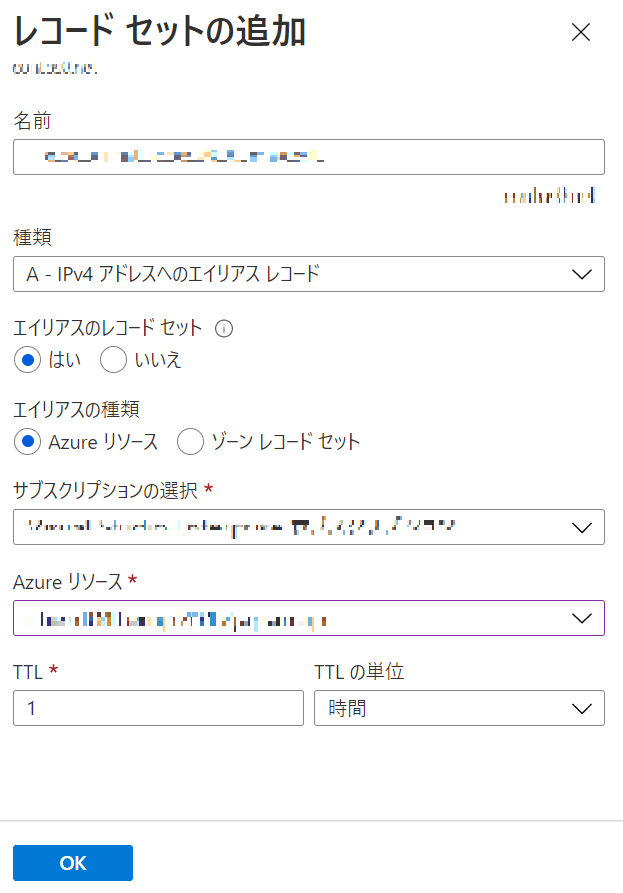
Task: Open the TTL の単位 dropdown
Action: tap(459, 708)
